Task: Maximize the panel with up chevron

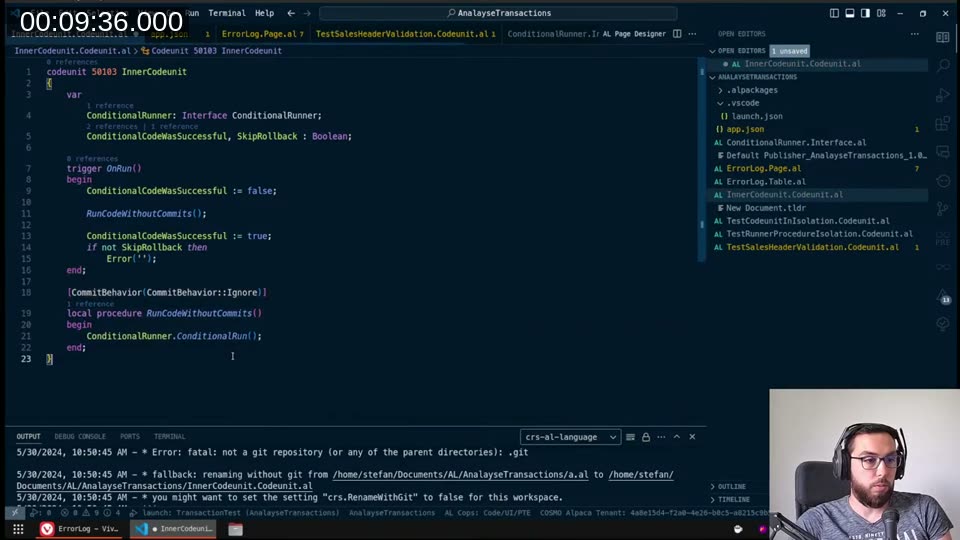Action: 677,437
